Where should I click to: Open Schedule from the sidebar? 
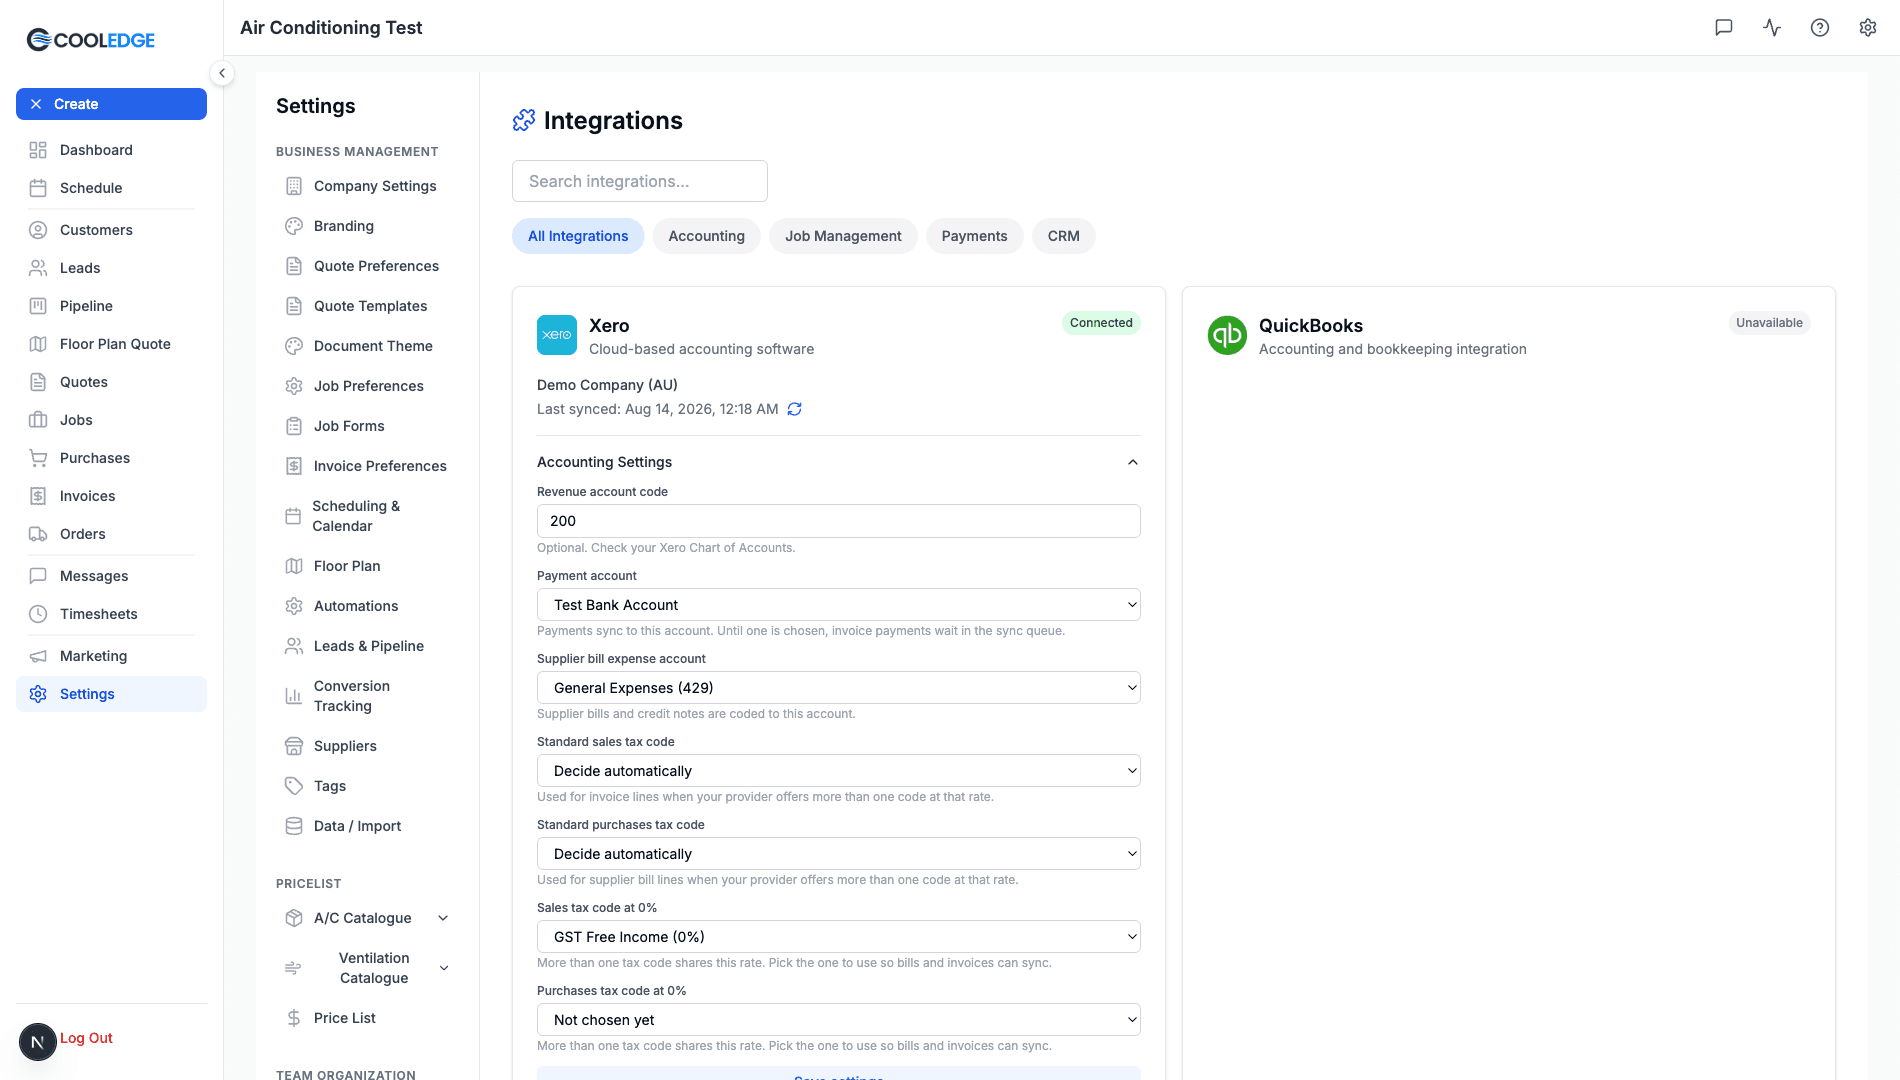[111, 188]
